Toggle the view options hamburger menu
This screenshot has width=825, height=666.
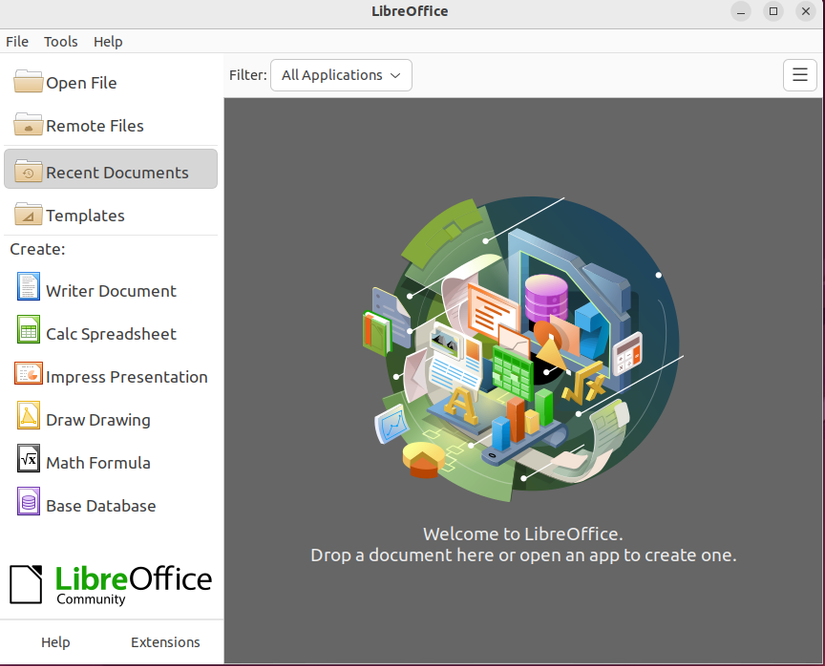coord(799,75)
